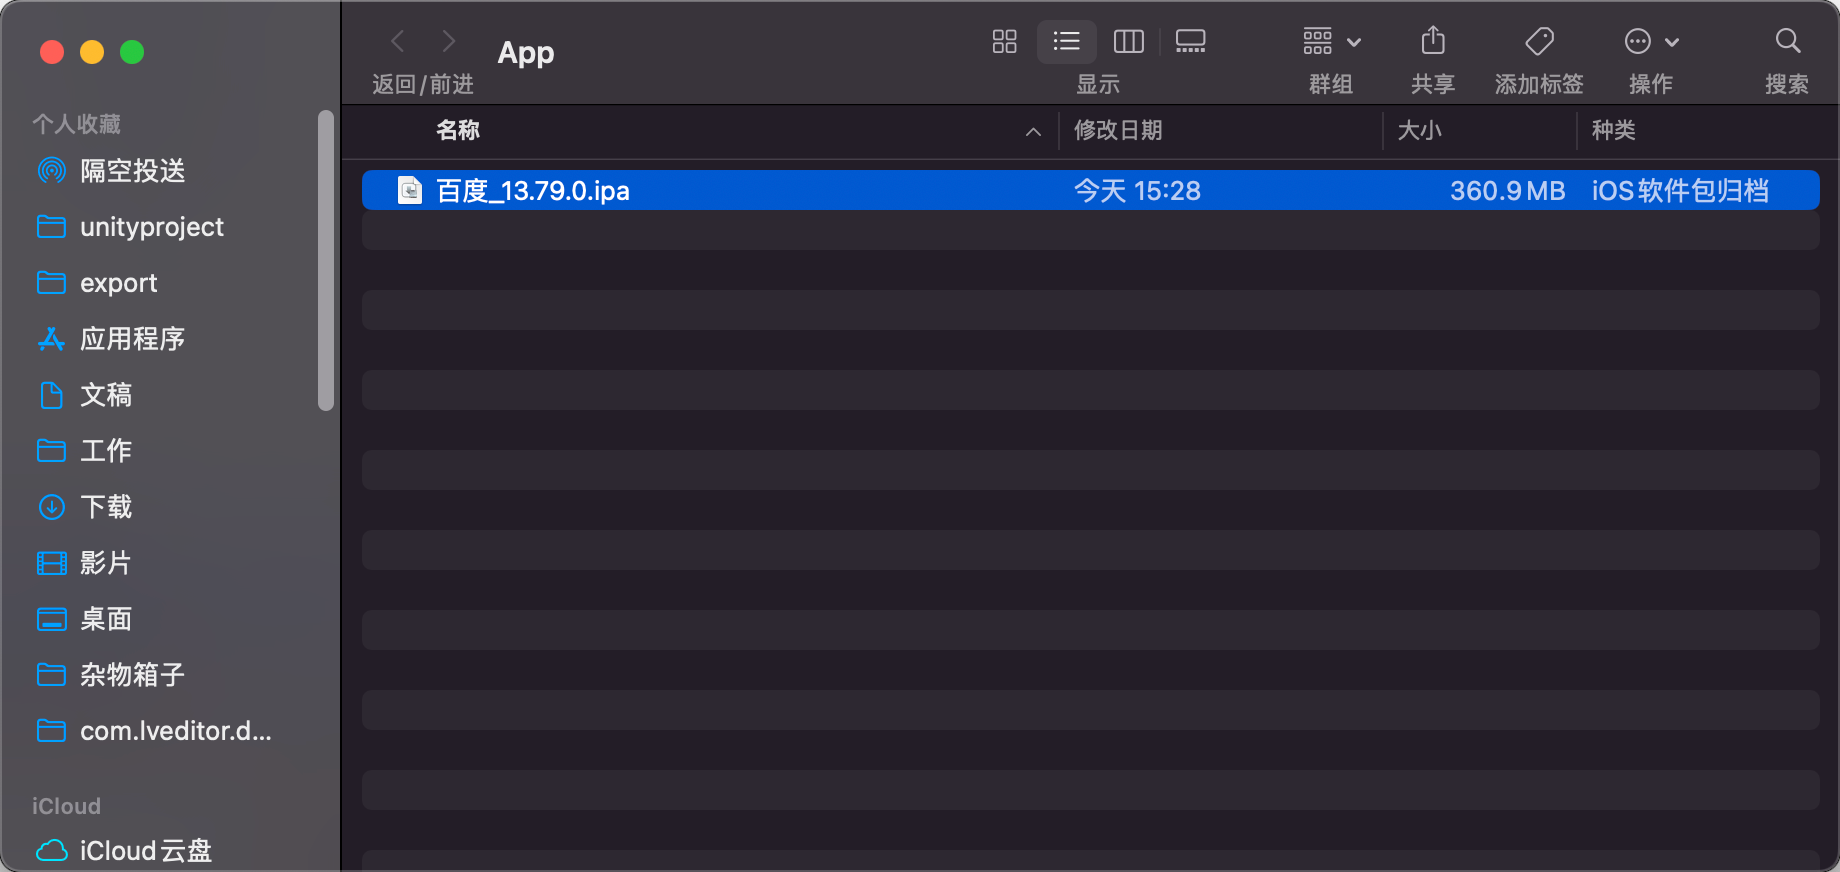Click the unityproject folder icon
Screen dimensions: 1840x872
(52, 227)
